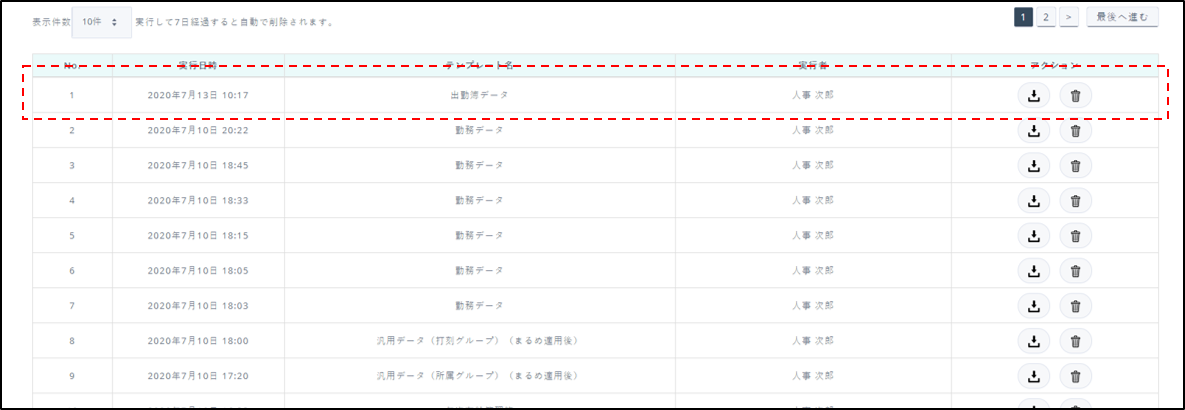The image size is (1185, 410).
Task: Open the 表示件数 10件 dropdown
Action: click(x=101, y=21)
